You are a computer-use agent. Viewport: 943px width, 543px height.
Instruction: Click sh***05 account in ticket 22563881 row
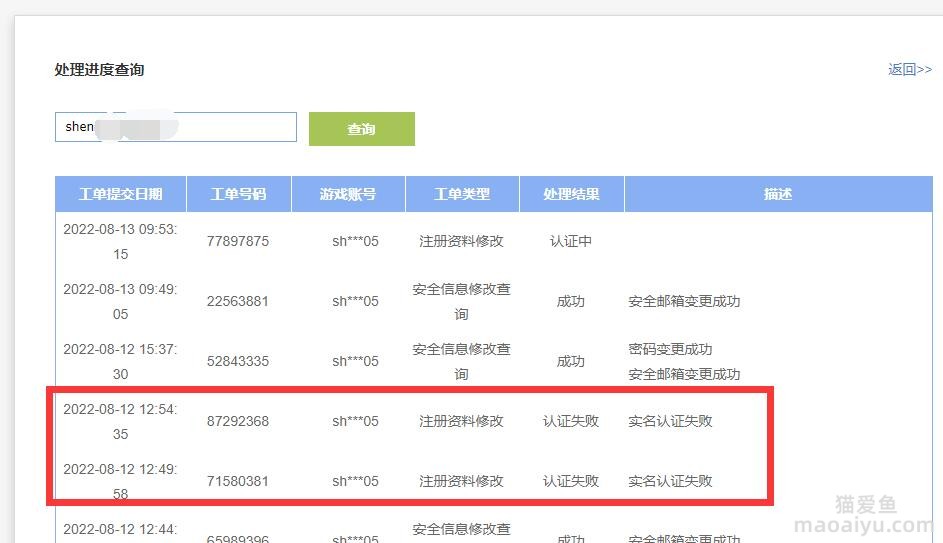(355, 301)
